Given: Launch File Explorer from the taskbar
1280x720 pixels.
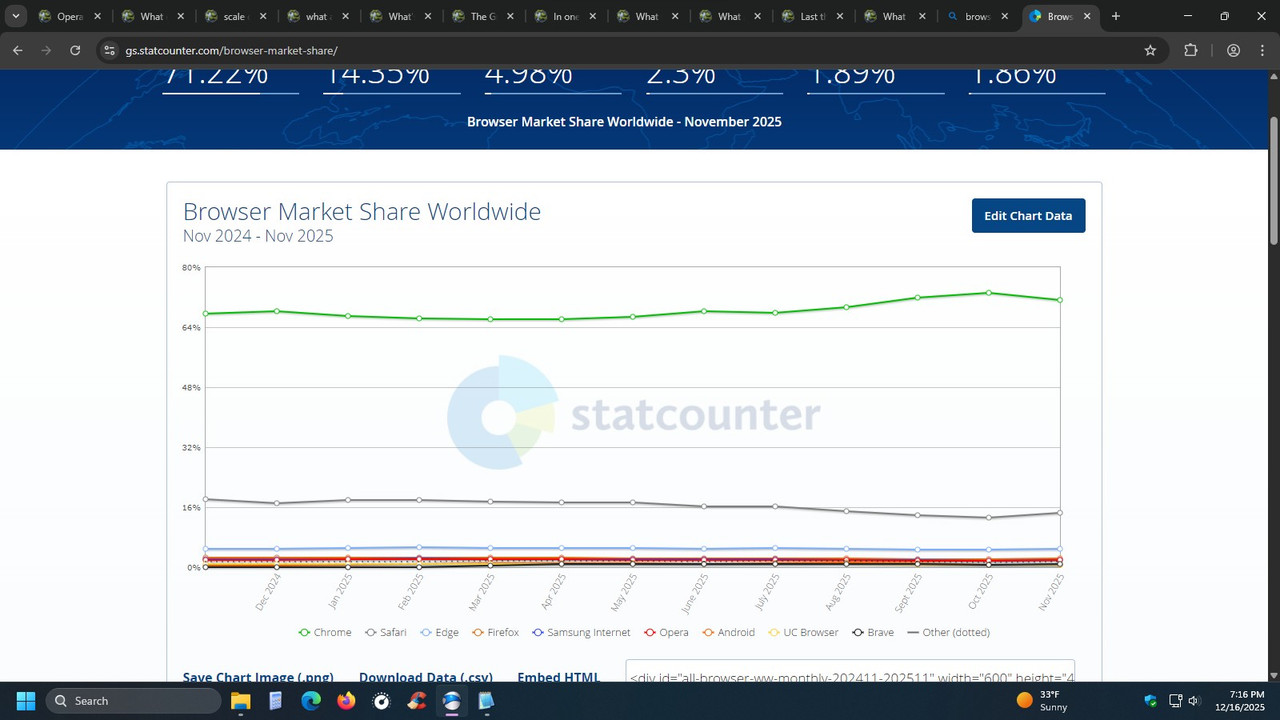Looking at the screenshot, I should click(x=240, y=701).
